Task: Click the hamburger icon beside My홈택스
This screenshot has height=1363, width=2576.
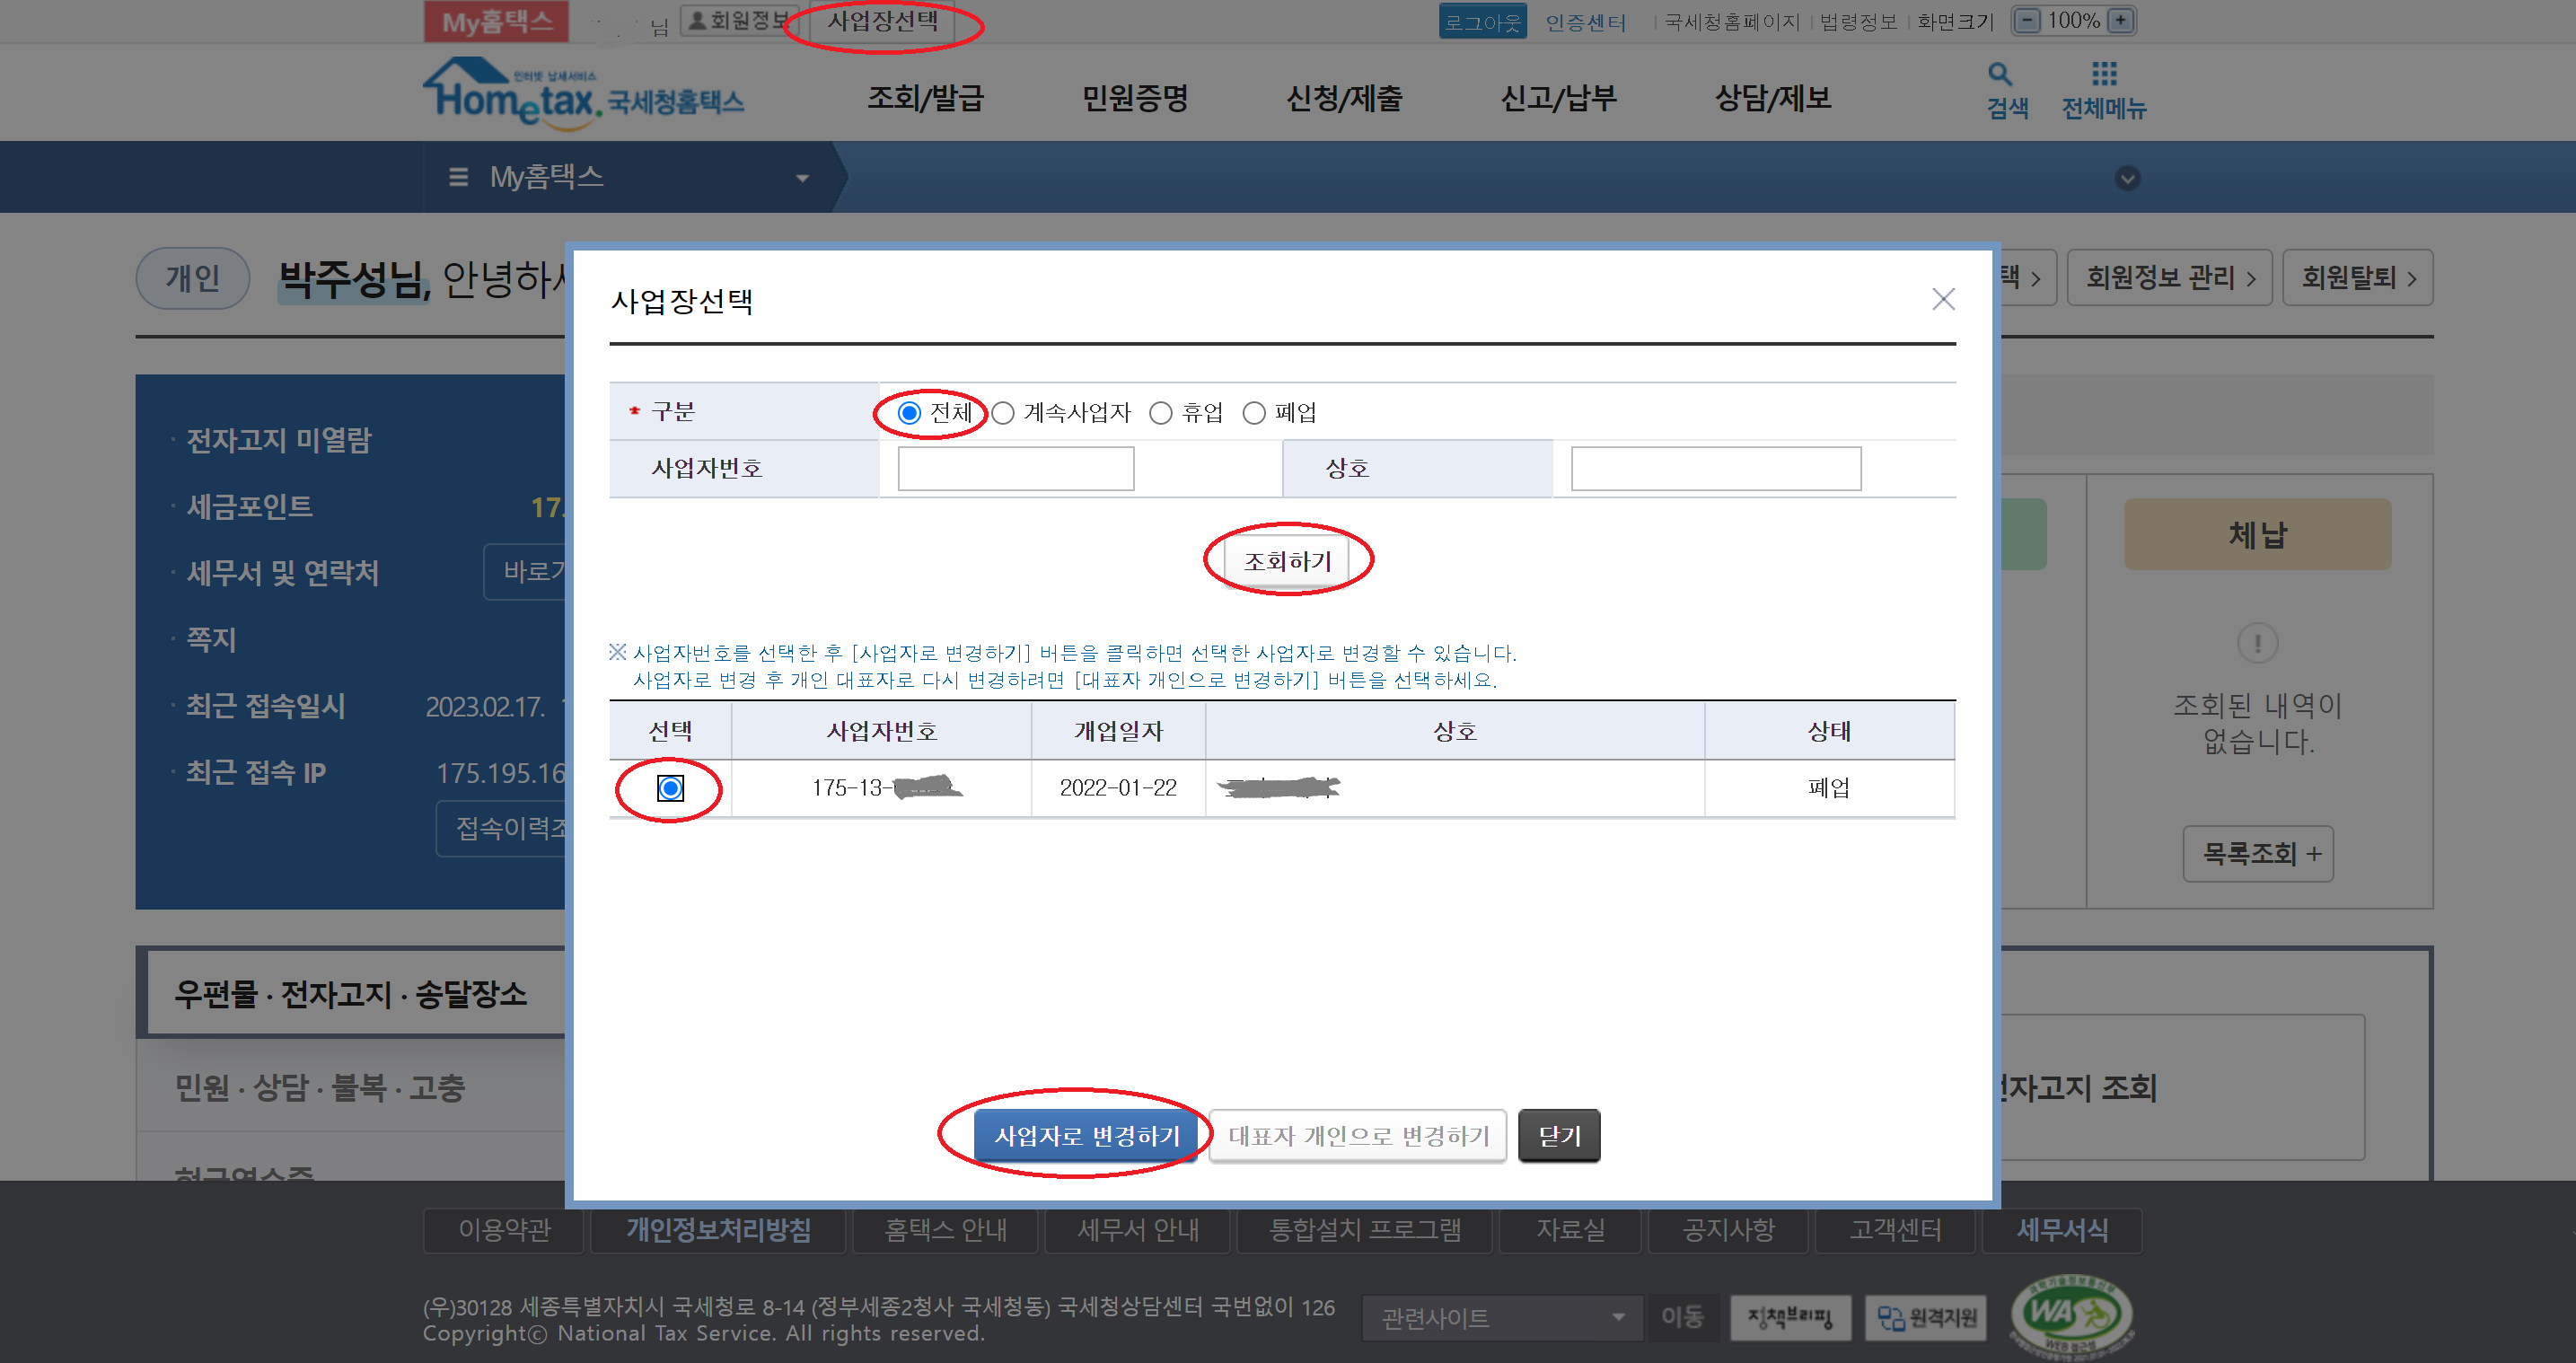Action: click(x=459, y=178)
